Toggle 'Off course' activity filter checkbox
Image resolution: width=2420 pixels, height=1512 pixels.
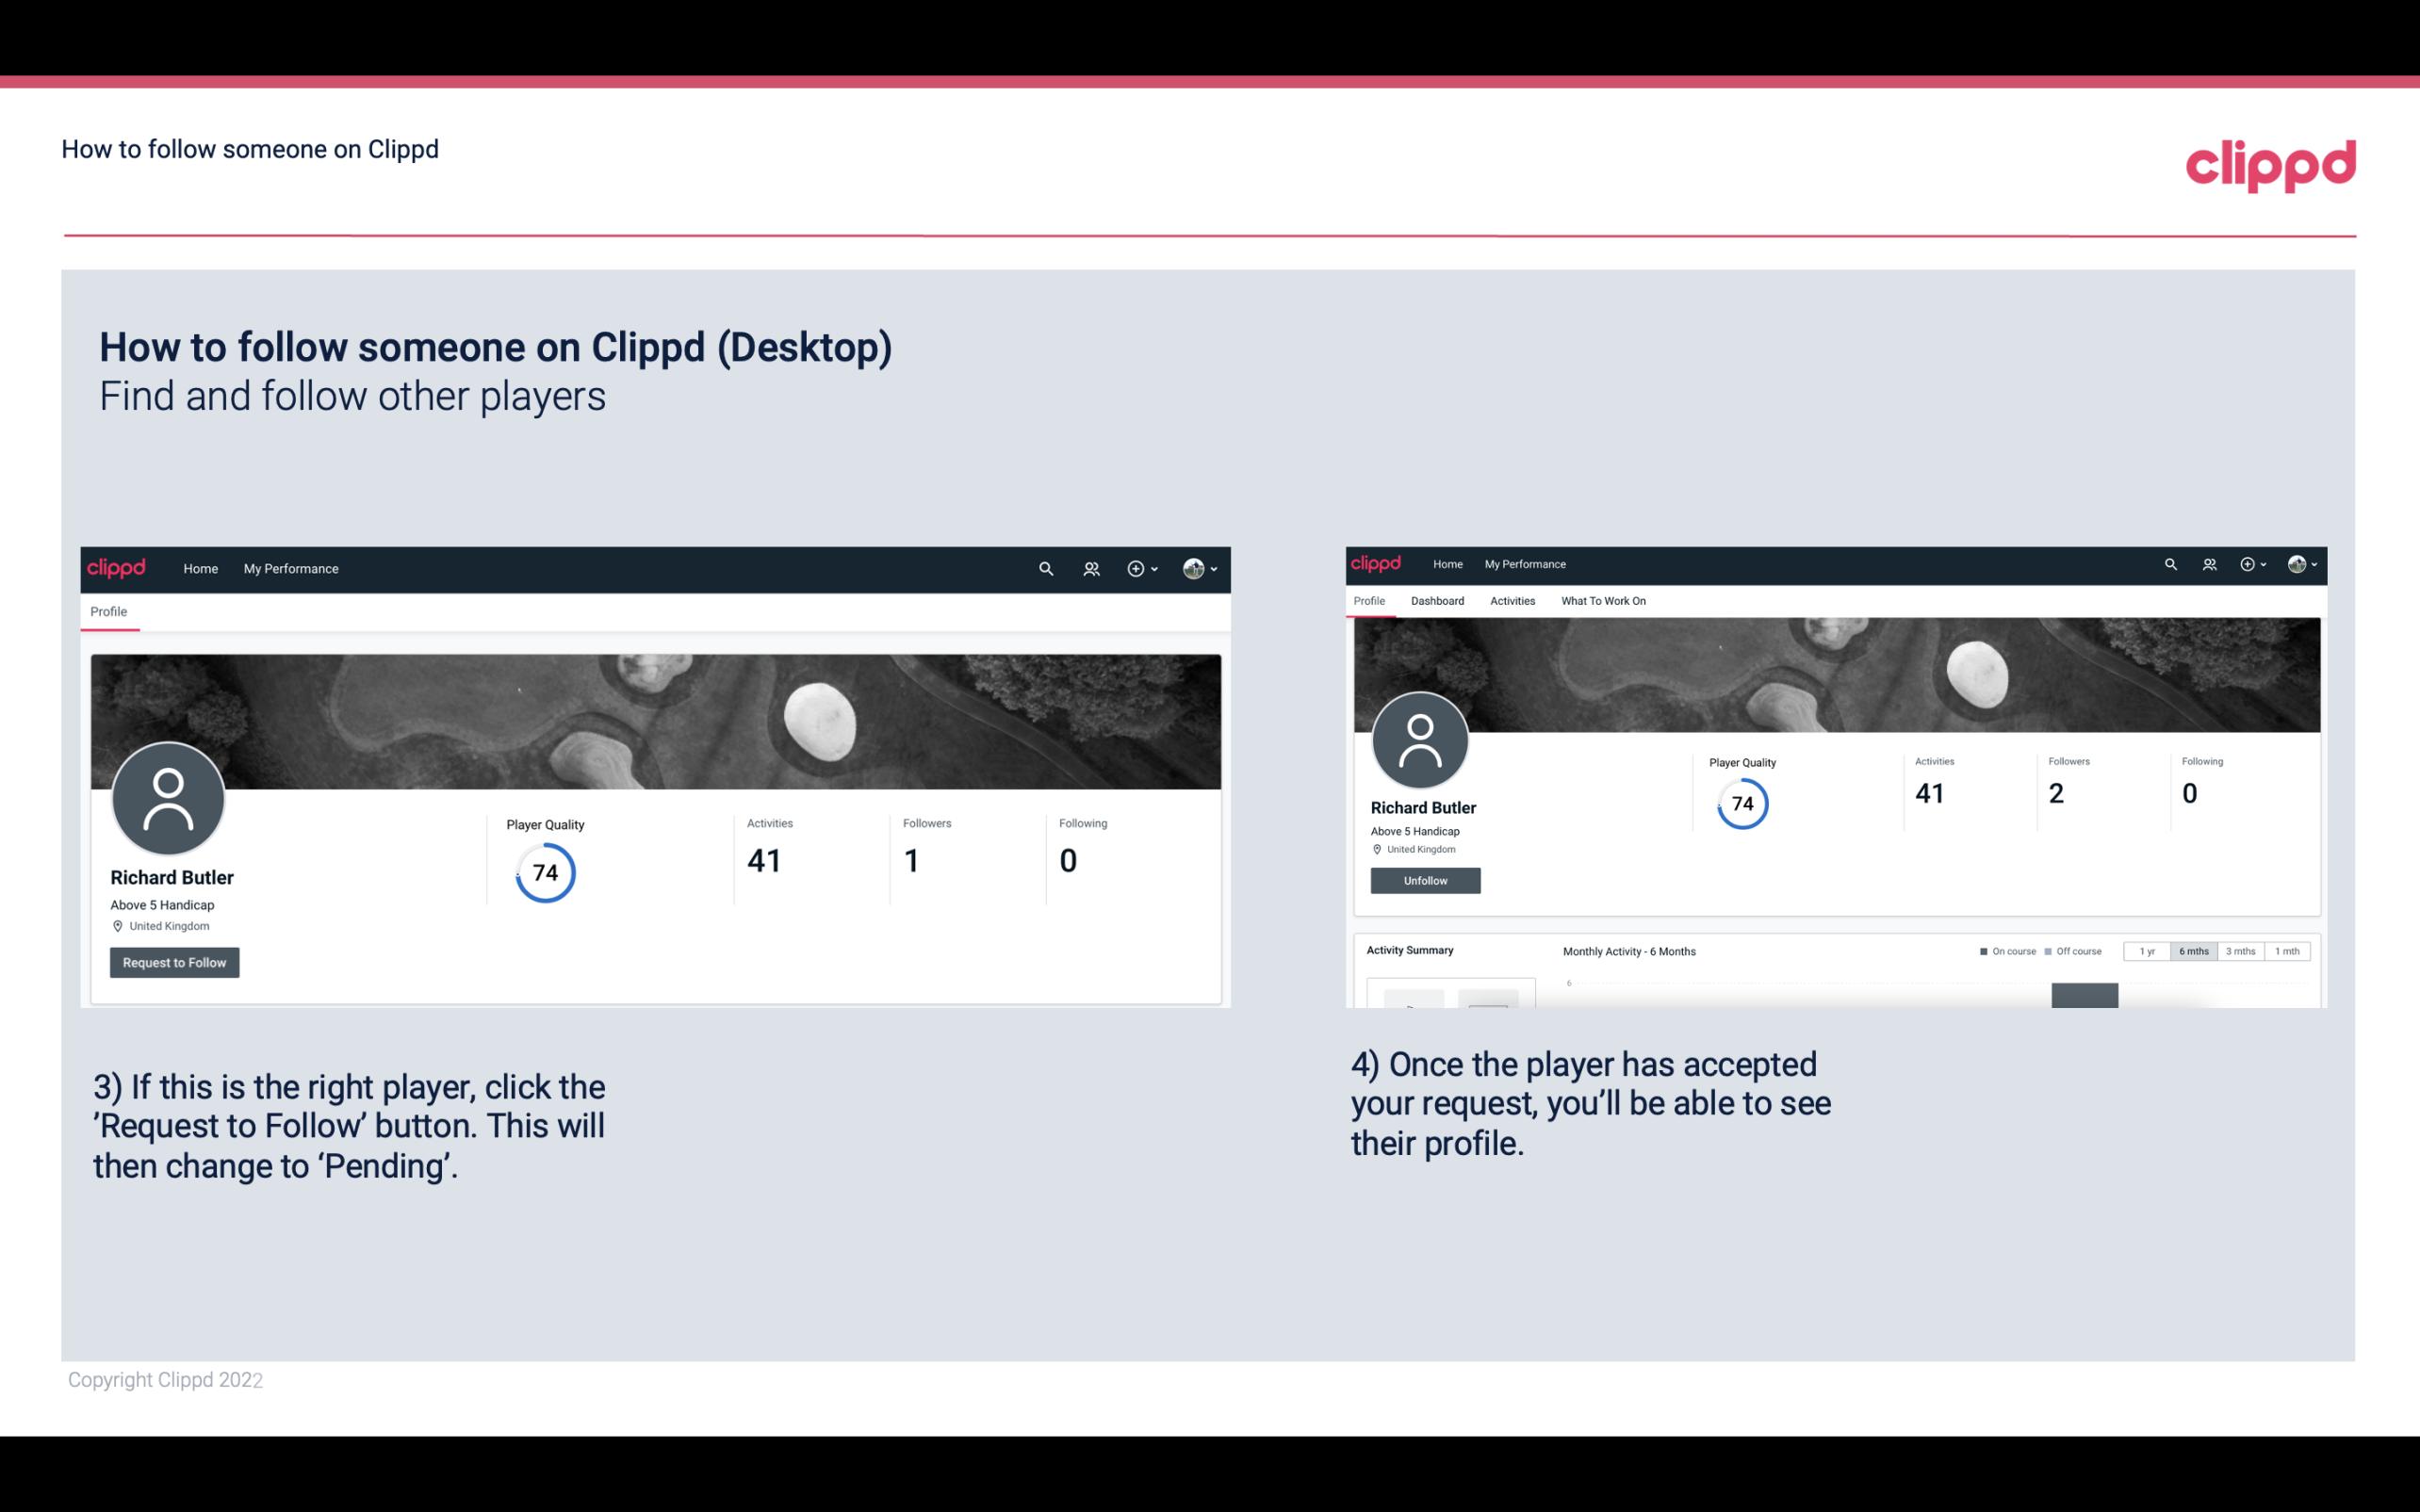coord(2052,951)
